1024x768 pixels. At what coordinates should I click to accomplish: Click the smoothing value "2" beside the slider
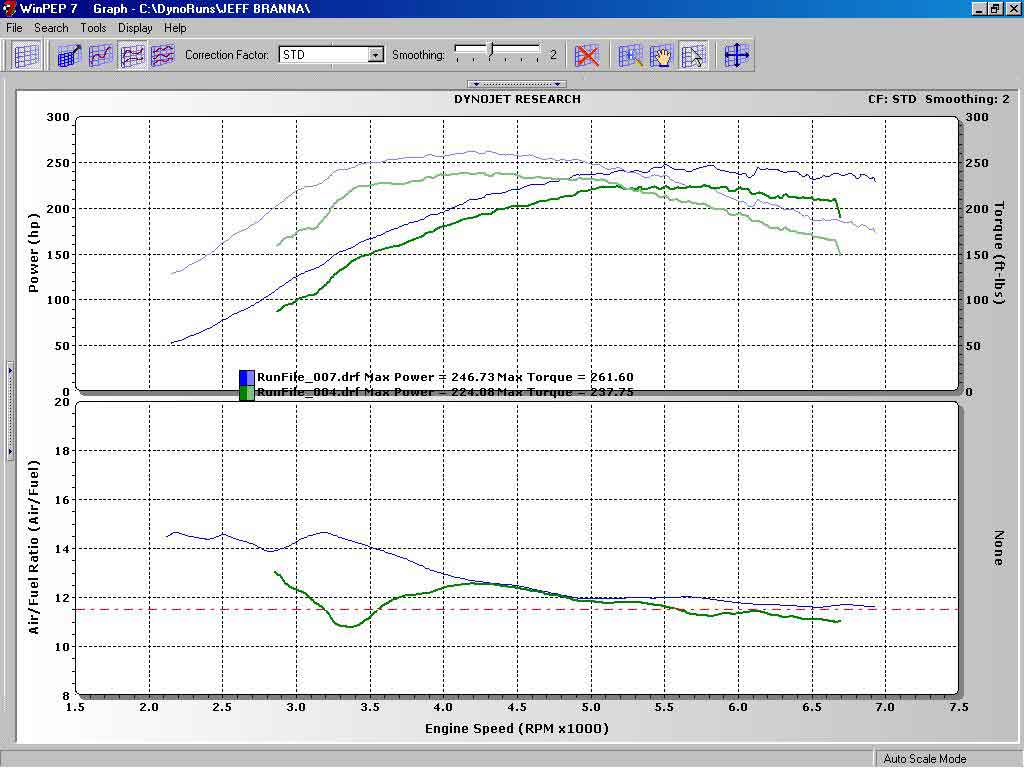click(x=553, y=55)
